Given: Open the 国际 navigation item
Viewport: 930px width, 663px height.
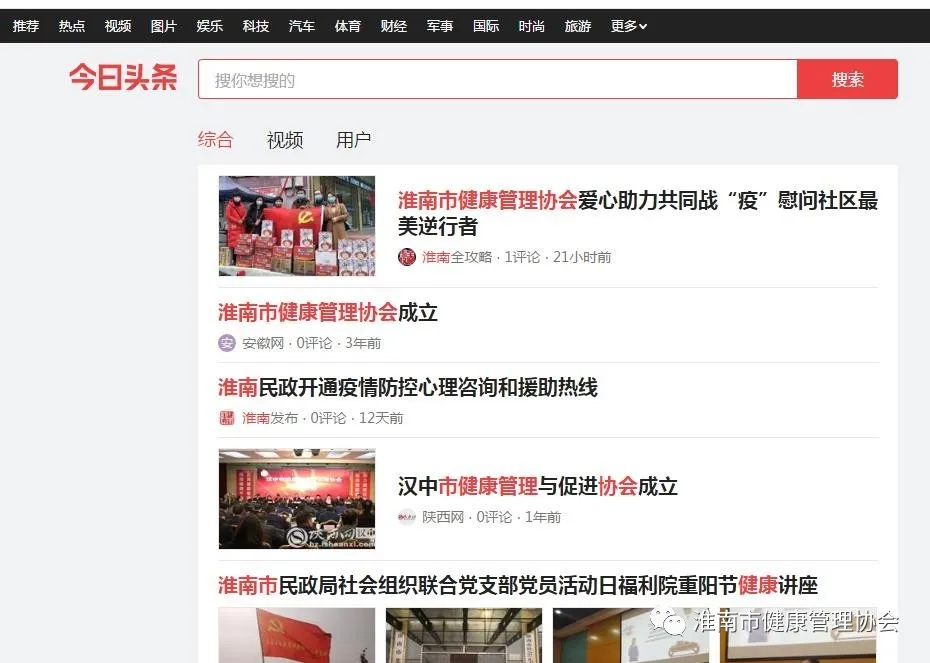Looking at the screenshot, I should [x=486, y=26].
